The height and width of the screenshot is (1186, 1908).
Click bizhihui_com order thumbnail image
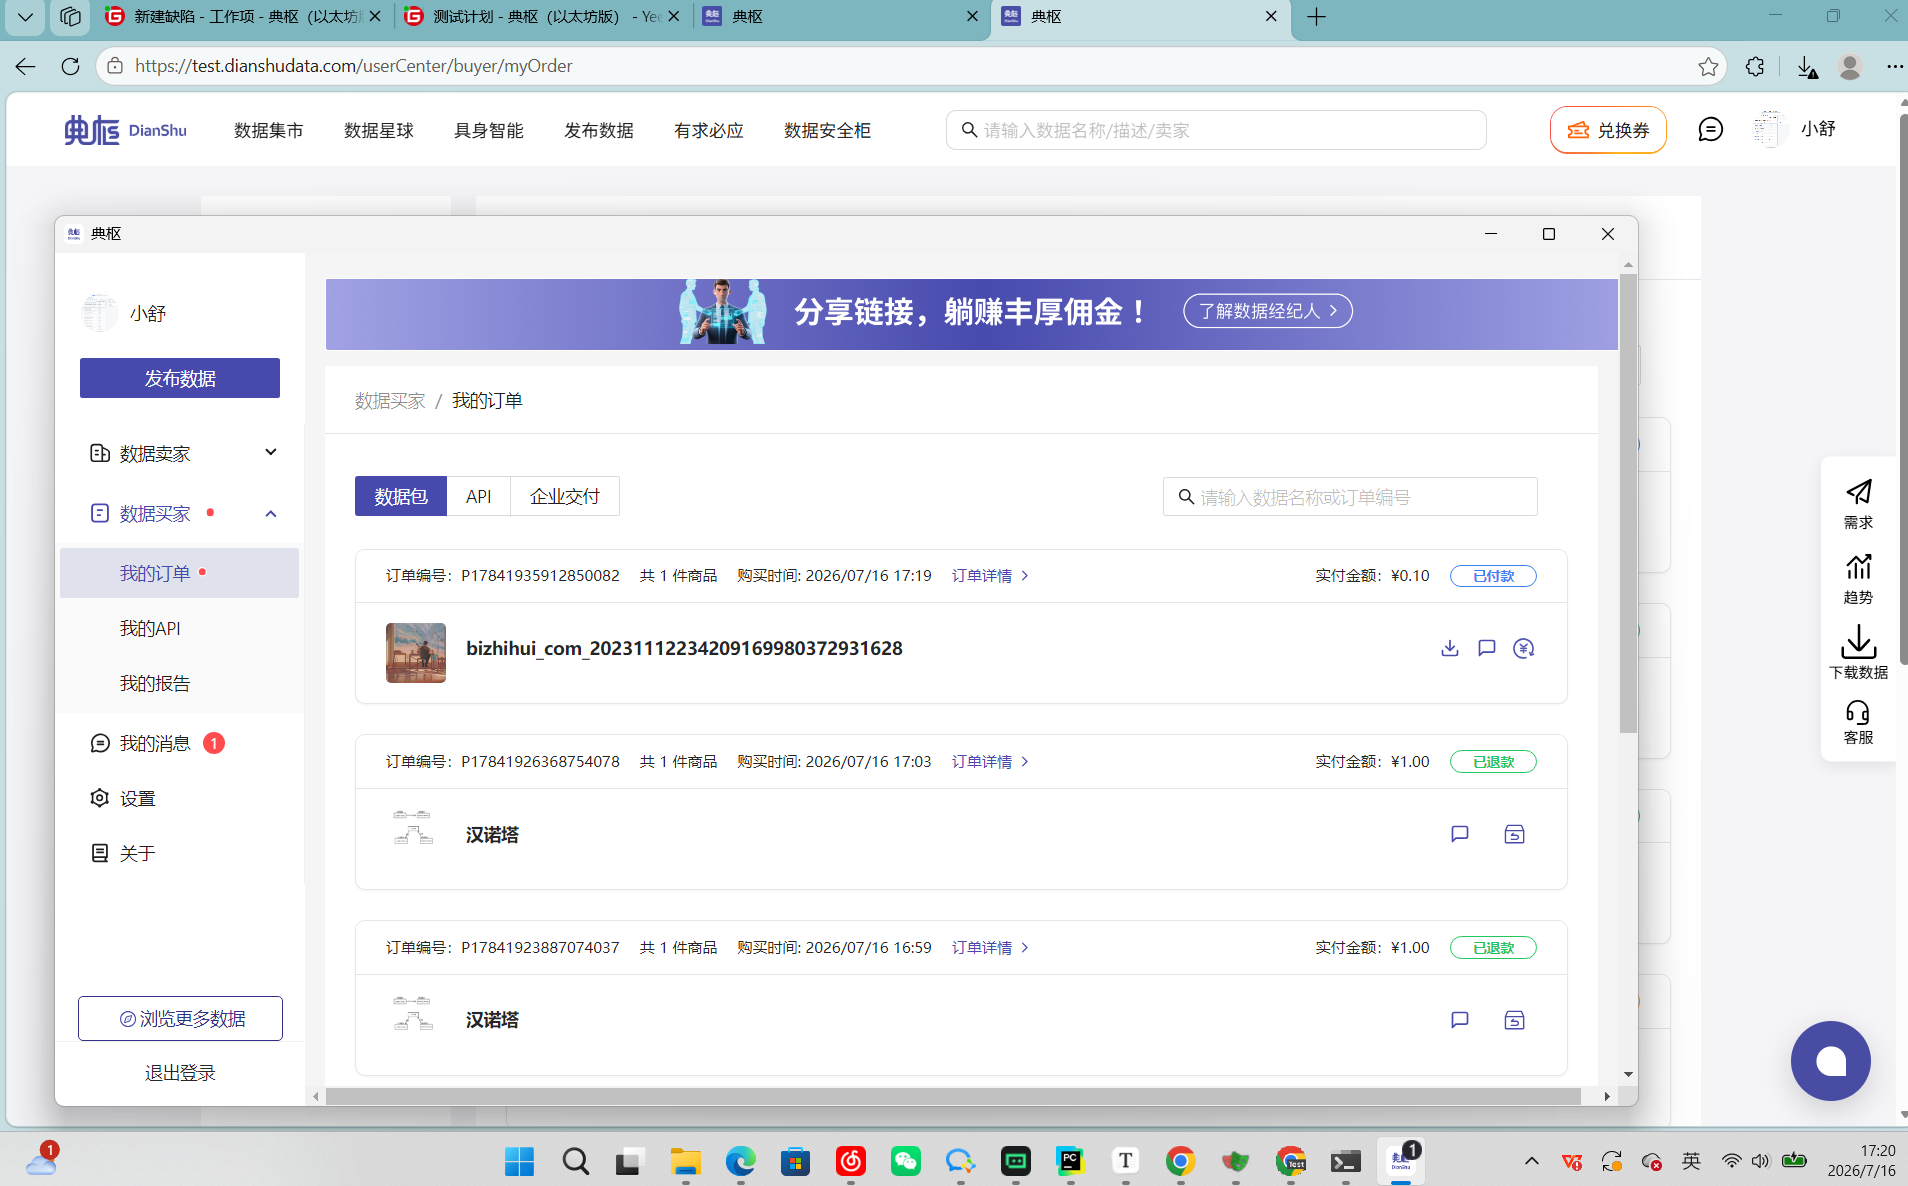tap(416, 653)
